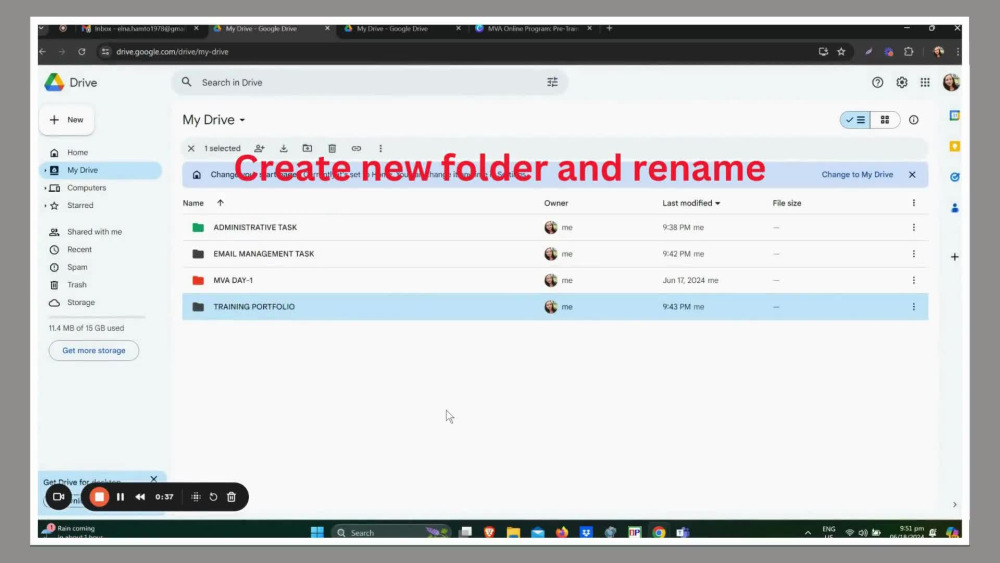Restart the recording
Image resolution: width=1000 pixels, height=563 pixels.
coord(214,497)
